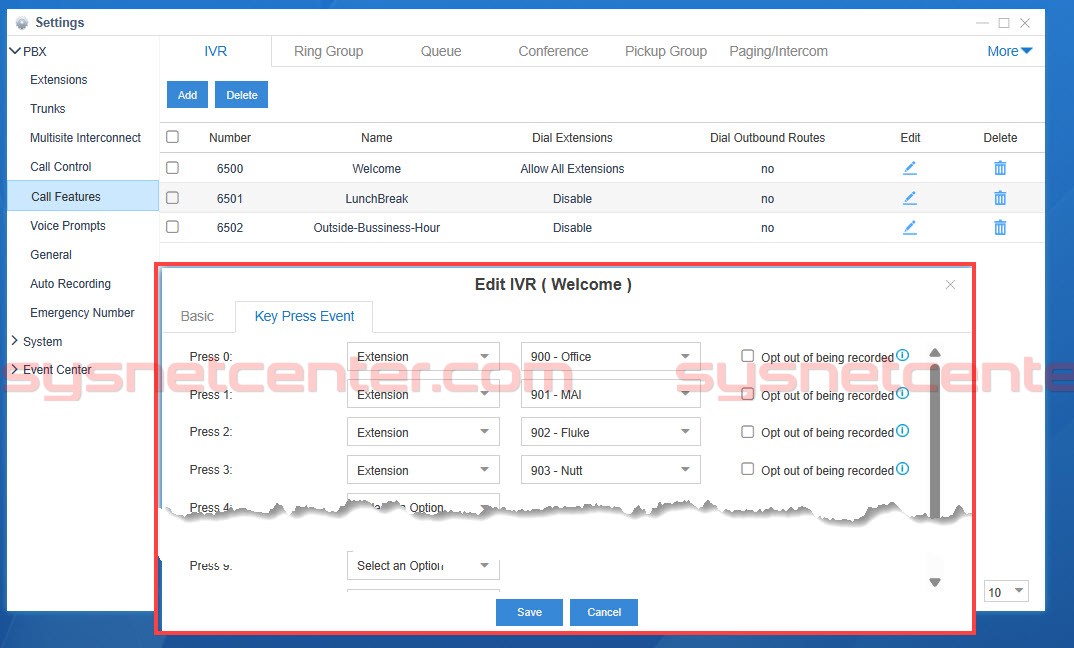Viewport: 1074px width, 648px height.
Task: Save the IVR changes
Action: point(529,612)
